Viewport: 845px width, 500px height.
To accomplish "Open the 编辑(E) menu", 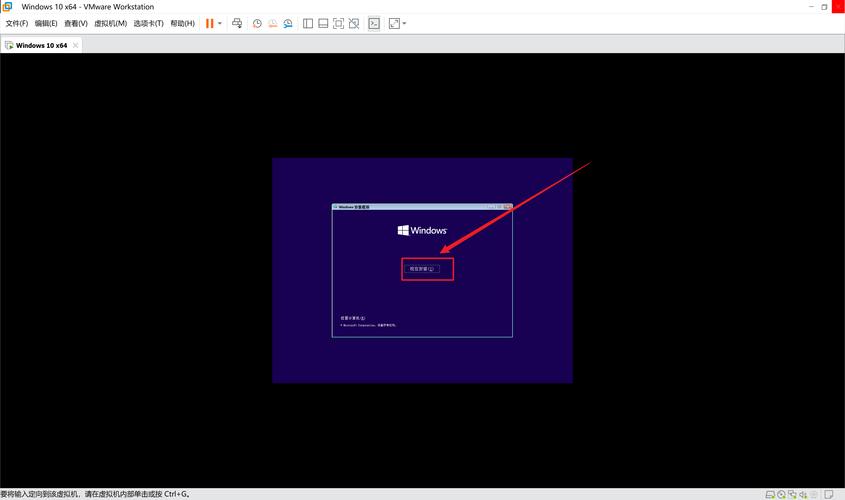I will [x=46, y=24].
